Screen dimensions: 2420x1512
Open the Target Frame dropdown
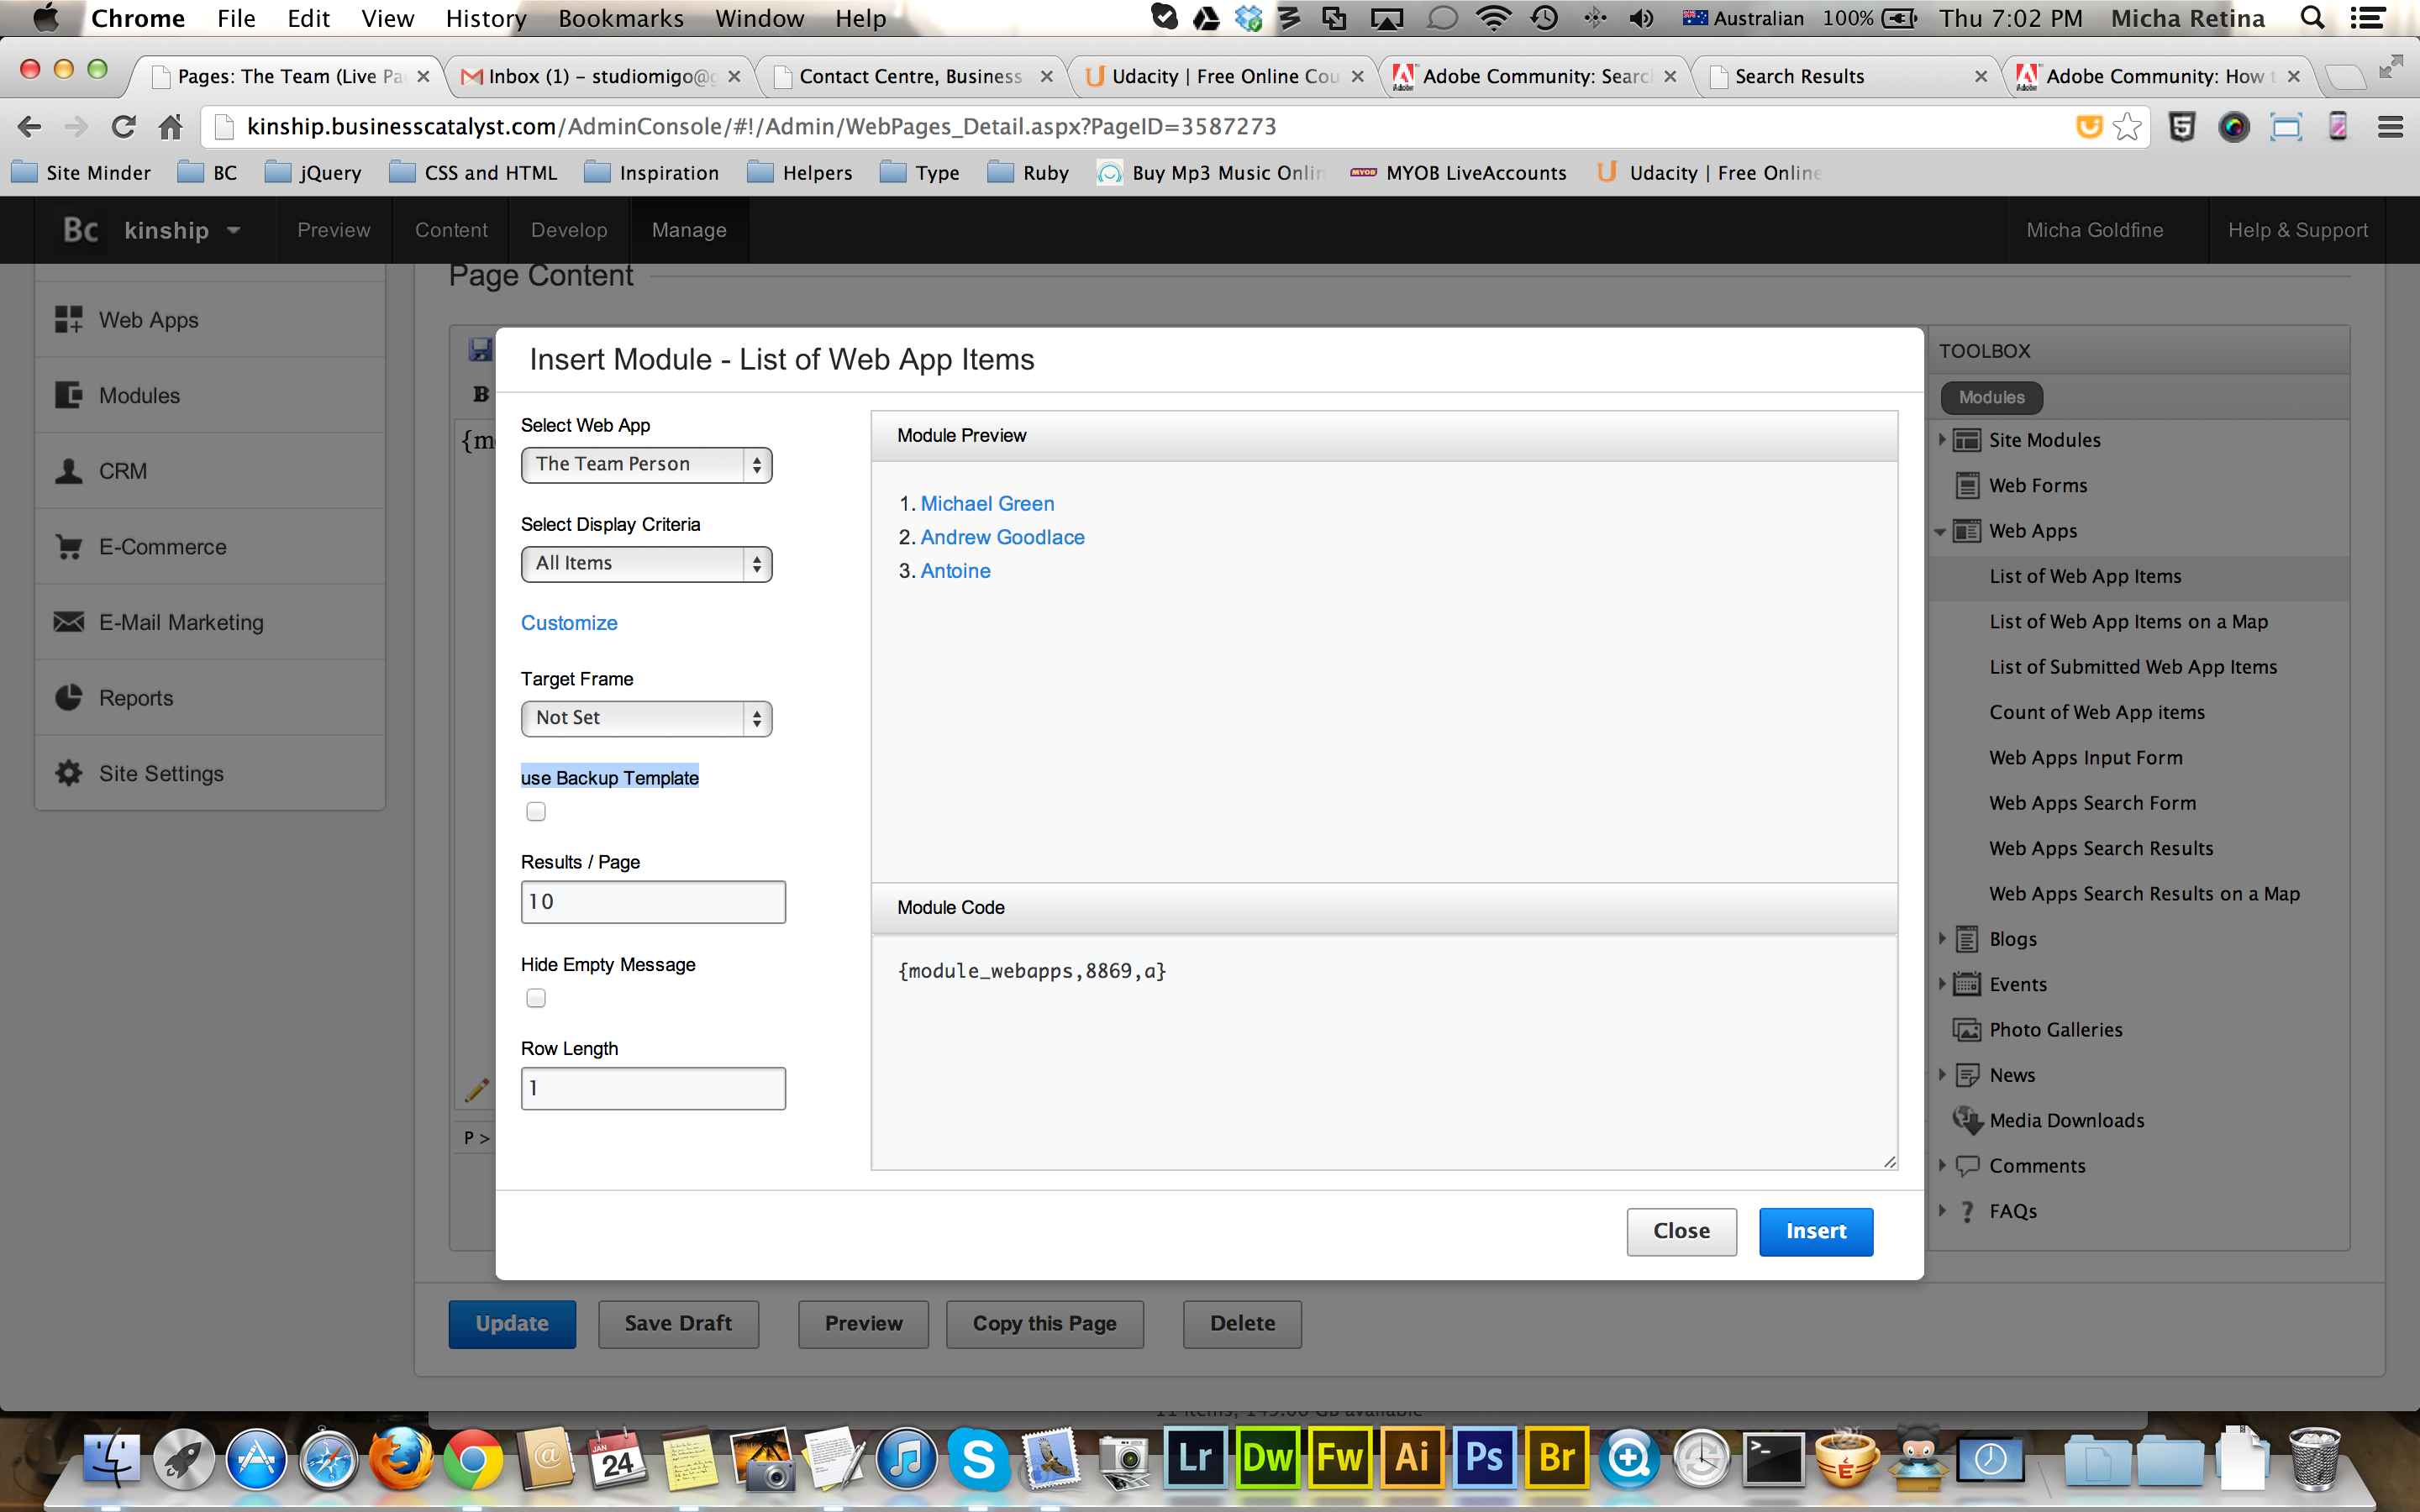point(646,718)
